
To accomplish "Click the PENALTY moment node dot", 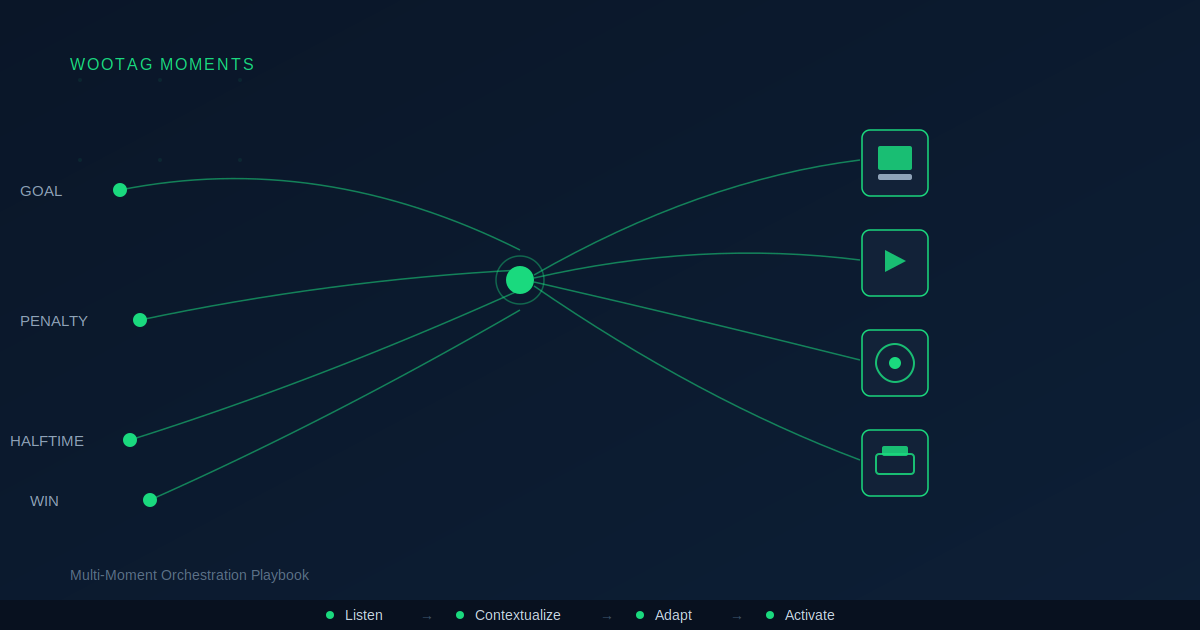I will 140,320.
